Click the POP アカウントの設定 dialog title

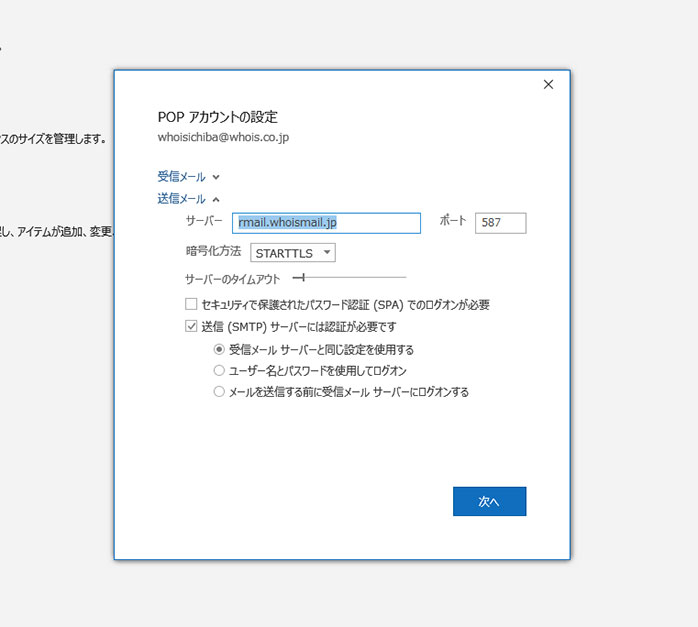coord(217,116)
